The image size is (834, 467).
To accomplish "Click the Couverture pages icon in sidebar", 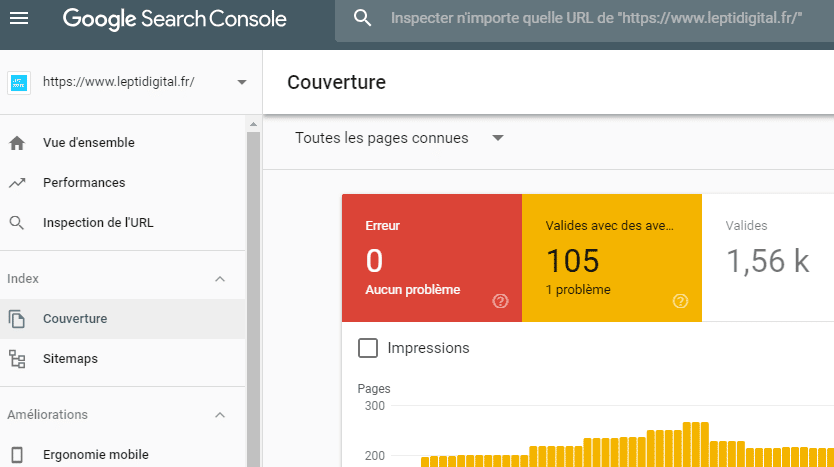I will [x=17, y=319].
